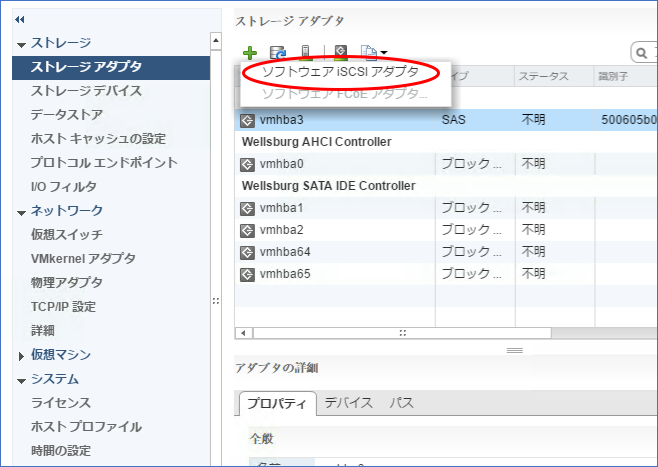The width and height of the screenshot is (658, 467).
Task: Open VMkernel アダプタ in sidebar
Action: 83,258
